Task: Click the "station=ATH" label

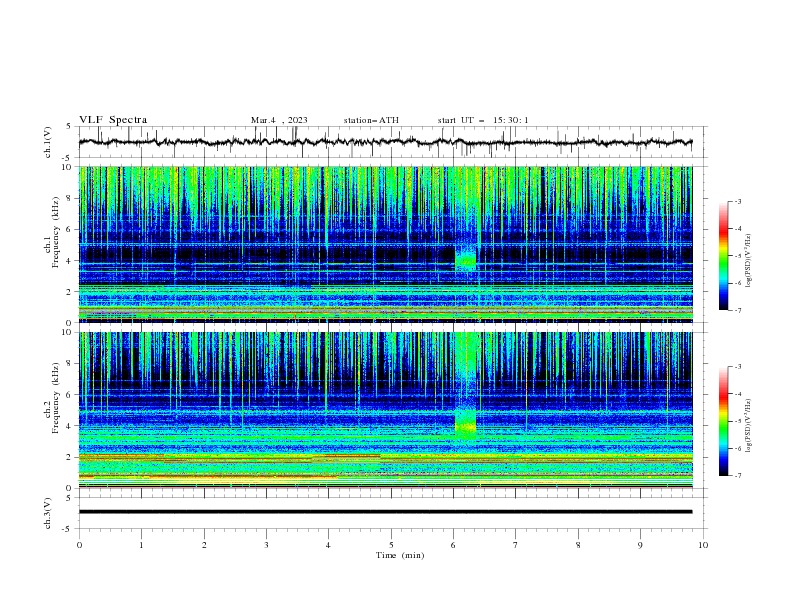Action: tap(371, 120)
